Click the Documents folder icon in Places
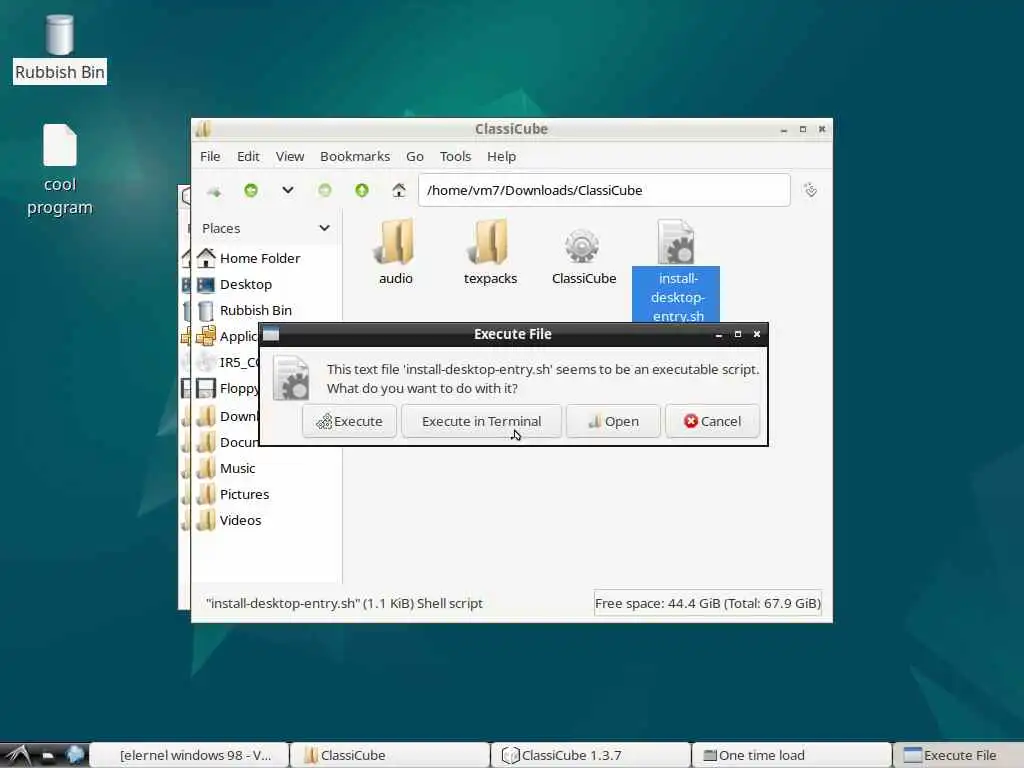The image size is (1024, 768). pos(206,442)
